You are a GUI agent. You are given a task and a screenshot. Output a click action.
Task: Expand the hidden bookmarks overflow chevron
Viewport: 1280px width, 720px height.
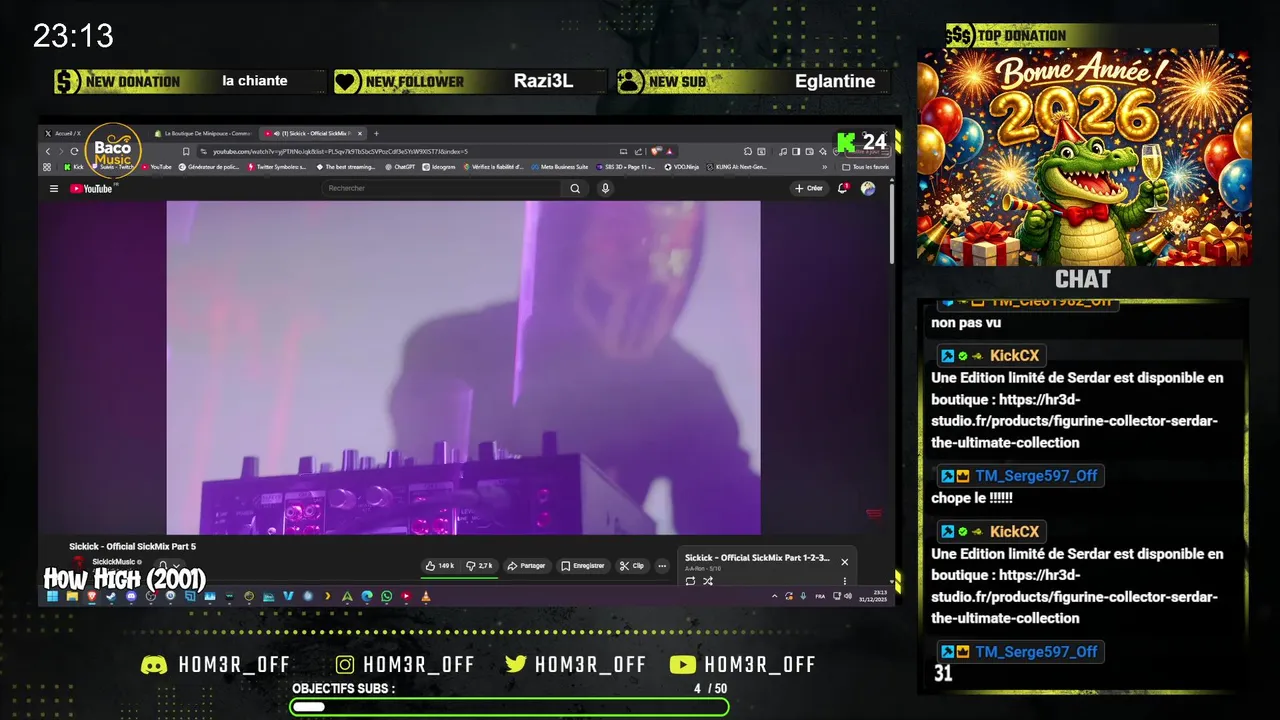[825, 167]
